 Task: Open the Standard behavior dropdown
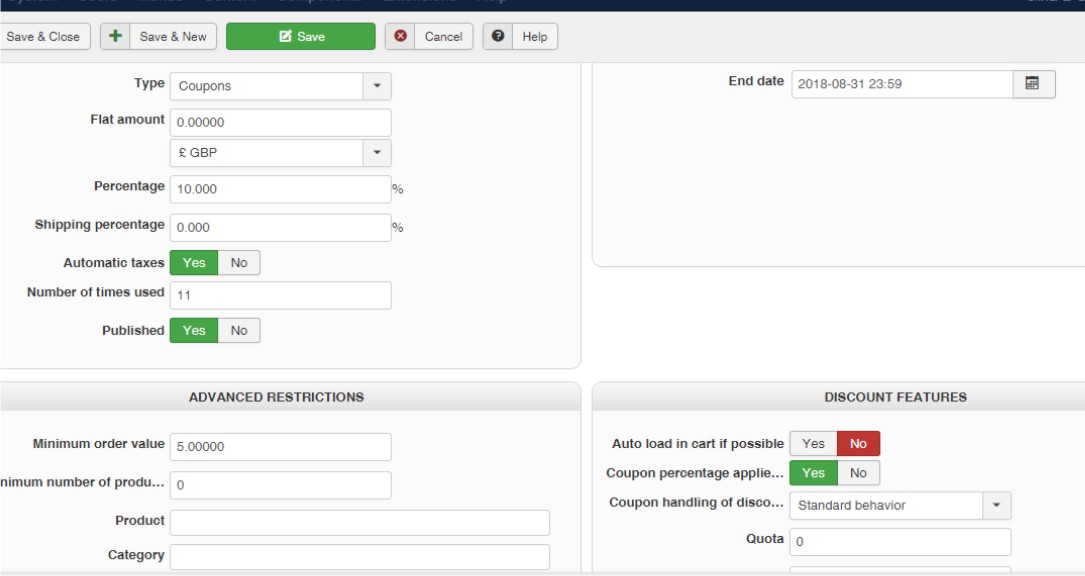[900, 505]
